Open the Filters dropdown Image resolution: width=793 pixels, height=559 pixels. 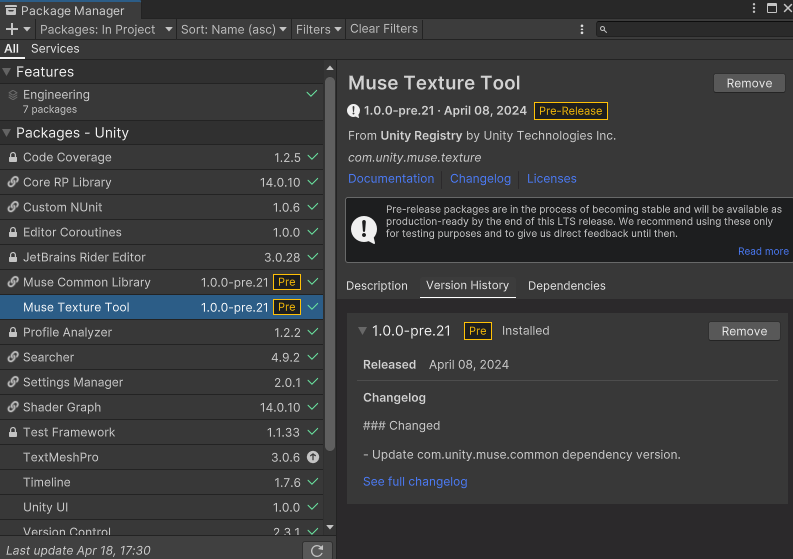[x=319, y=29]
